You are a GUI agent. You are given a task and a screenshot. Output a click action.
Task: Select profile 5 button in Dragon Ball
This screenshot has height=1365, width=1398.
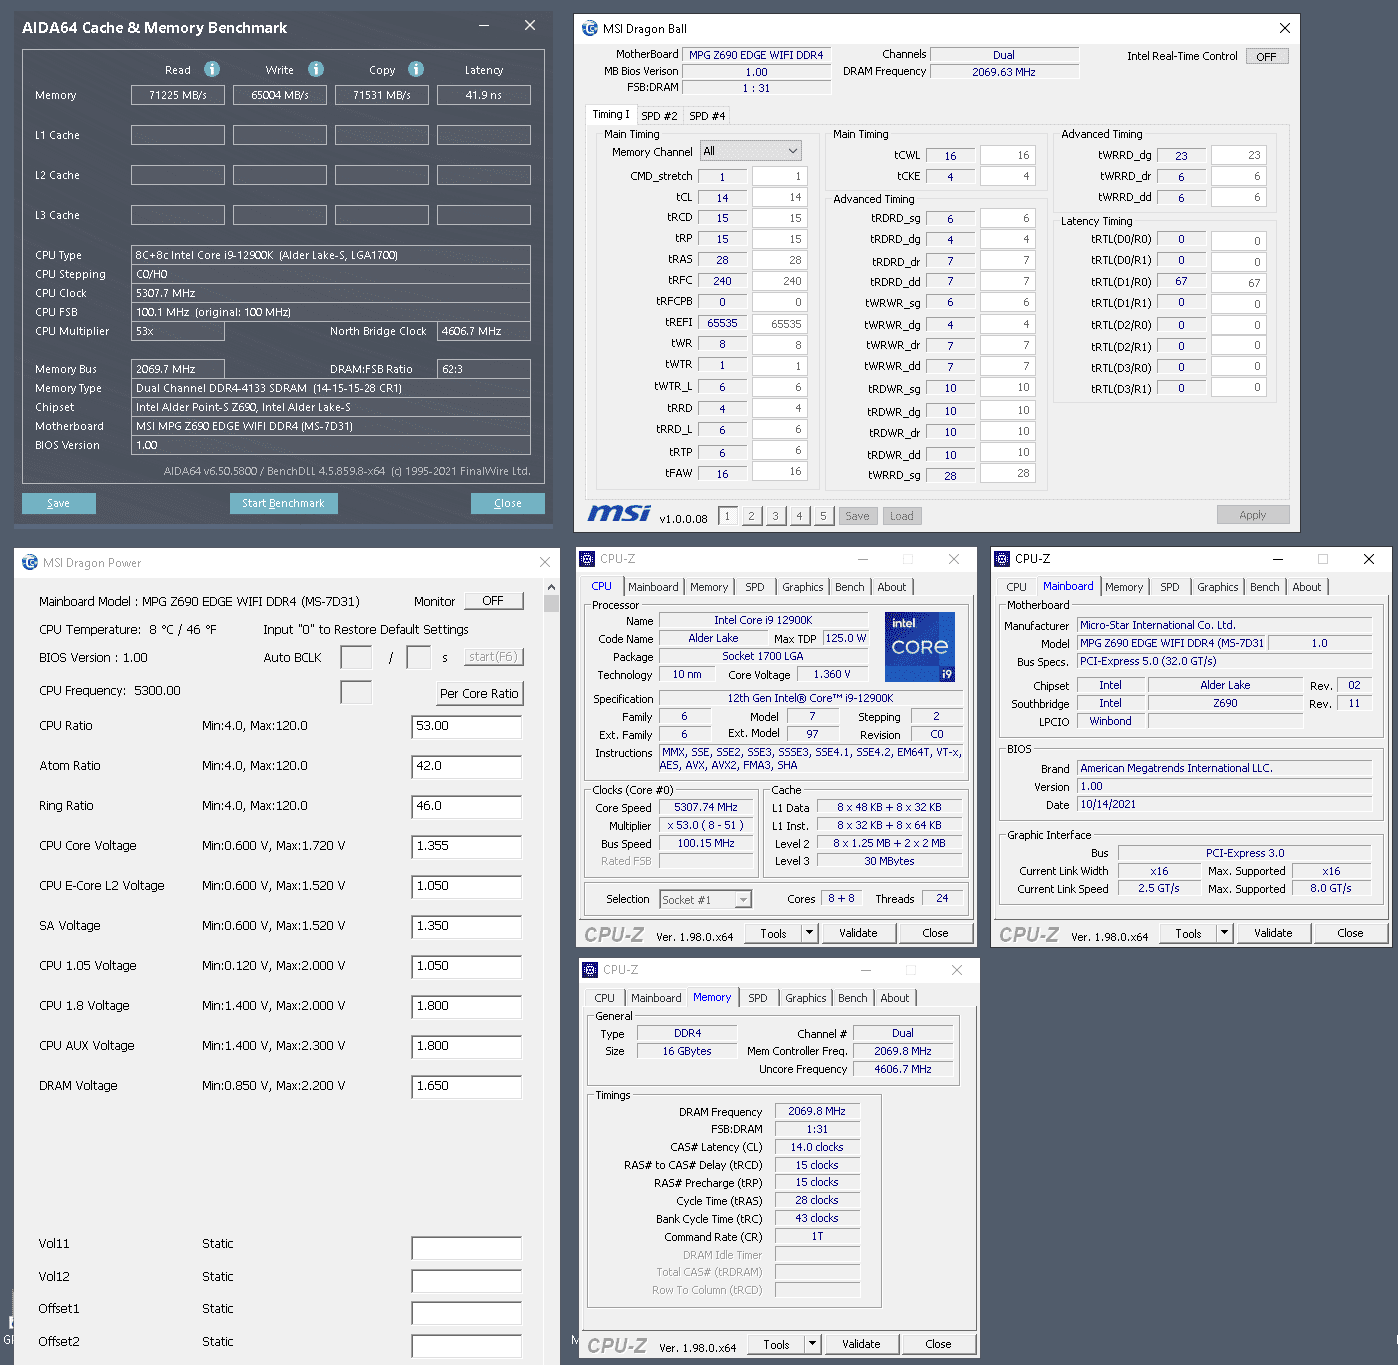823,516
